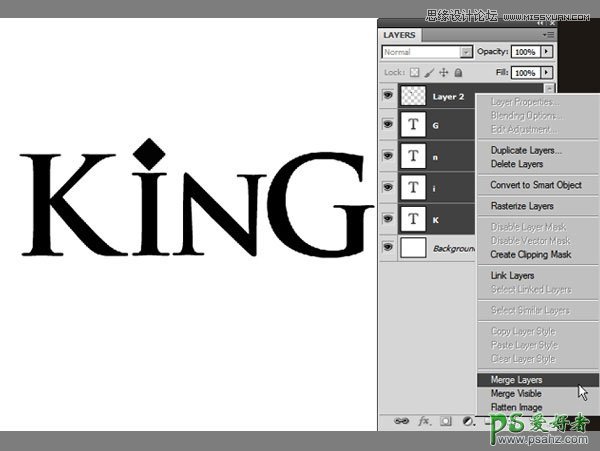Select Convert to Smart Object
Viewport: 600px width, 451px height.
point(535,185)
